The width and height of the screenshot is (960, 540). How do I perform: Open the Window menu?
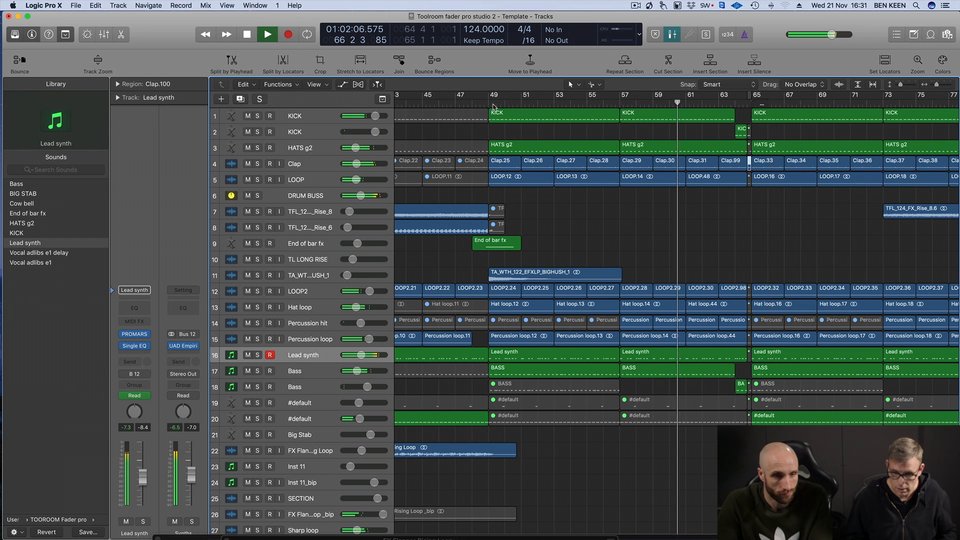[255, 5]
